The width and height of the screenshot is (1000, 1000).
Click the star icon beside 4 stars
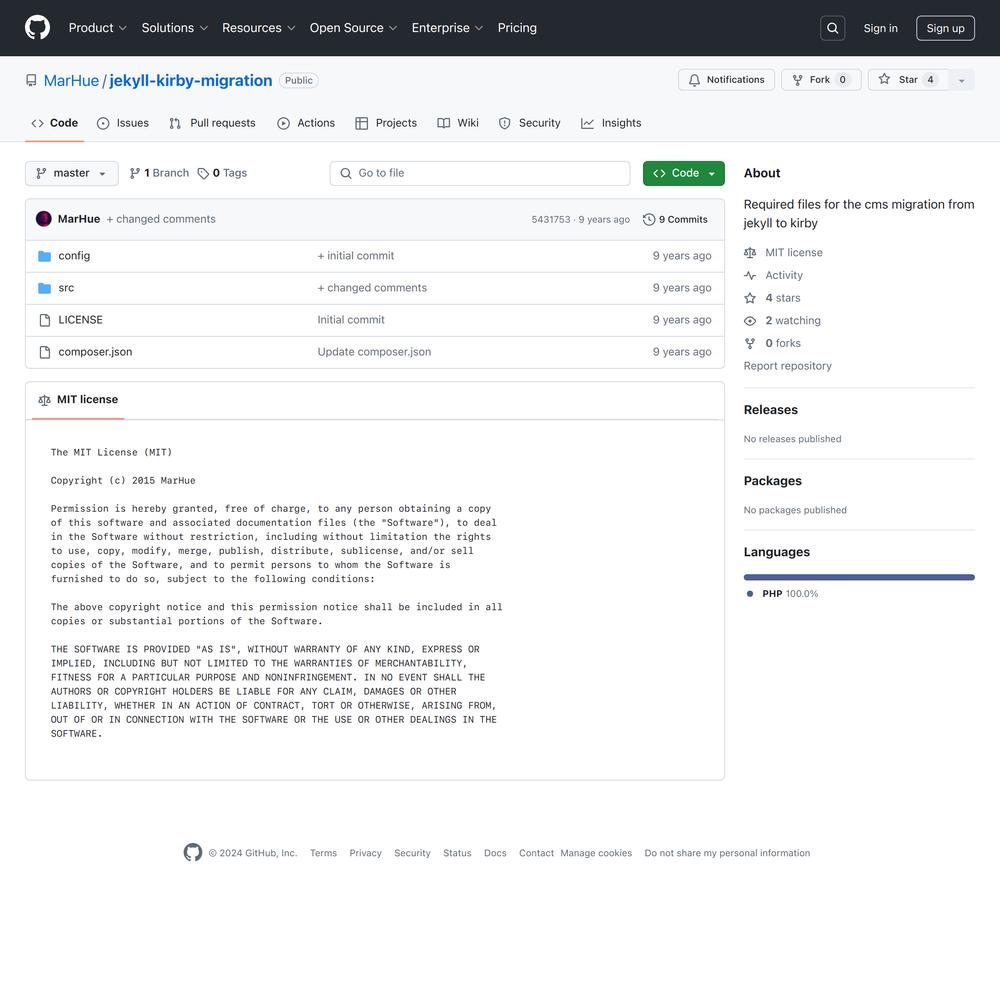tap(750, 298)
